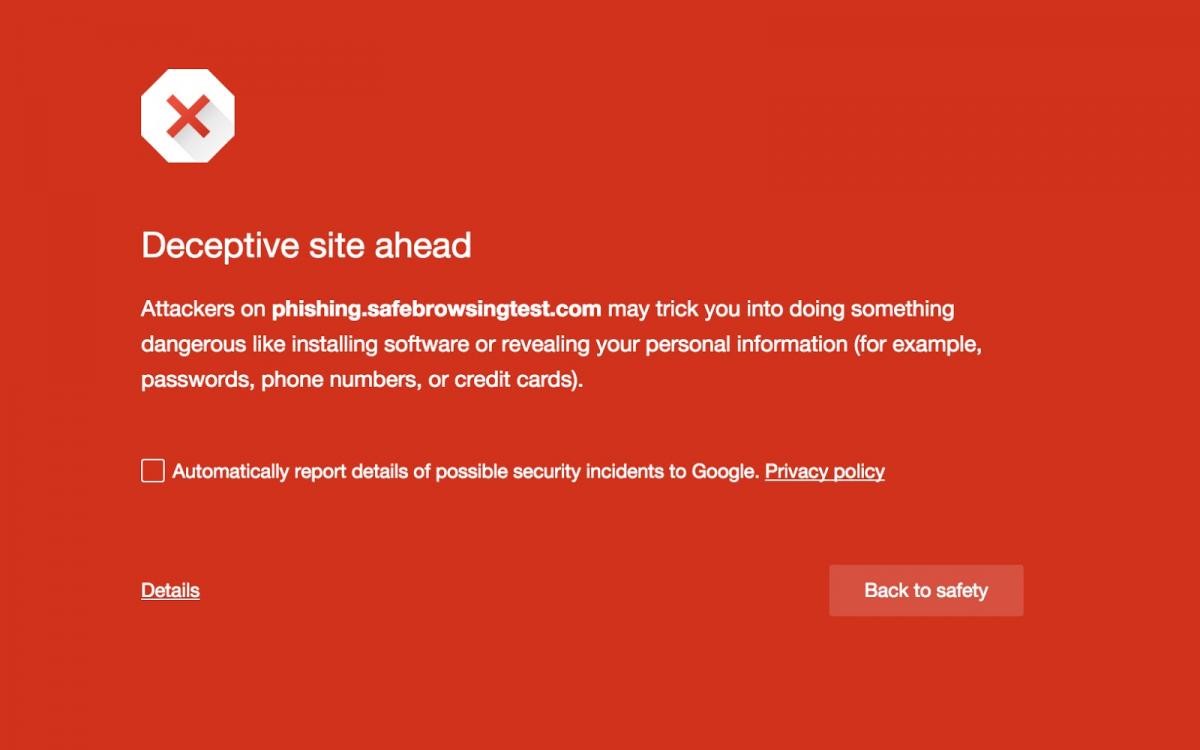Follow the underlined Privacy policy hyperlink

pos(825,470)
